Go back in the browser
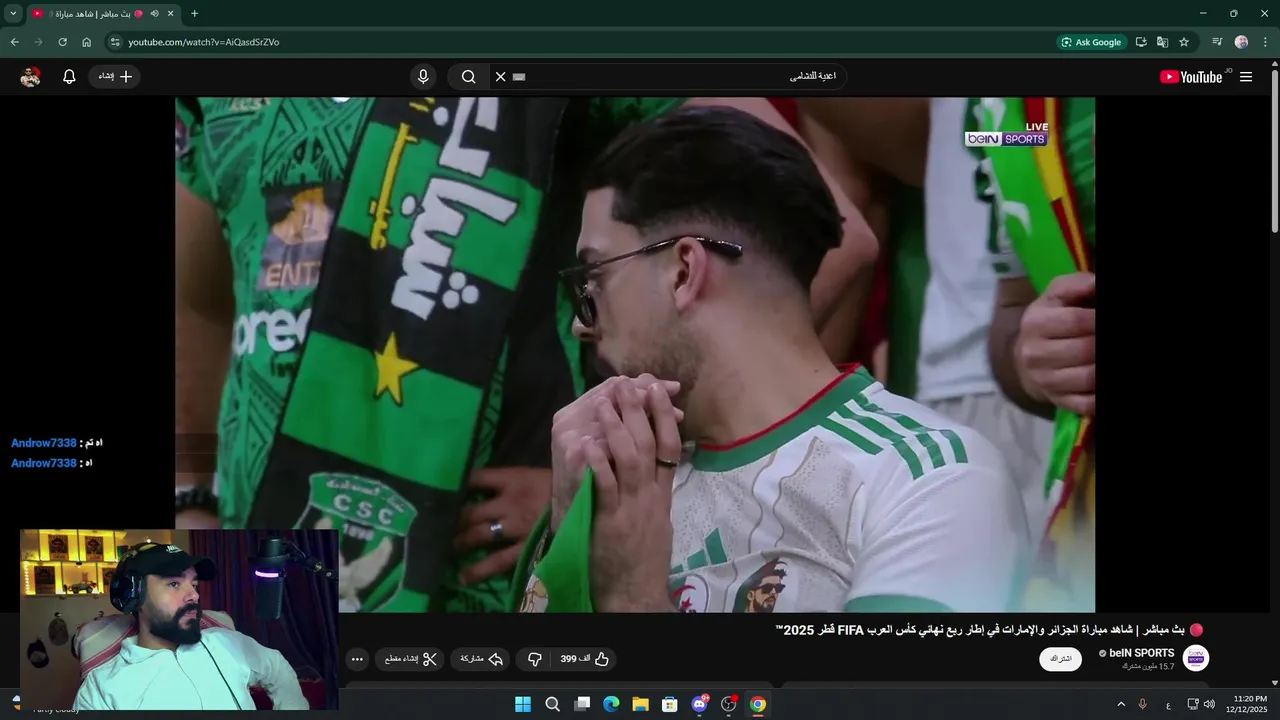The width and height of the screenshot is (1280, 720). (14, 42)
